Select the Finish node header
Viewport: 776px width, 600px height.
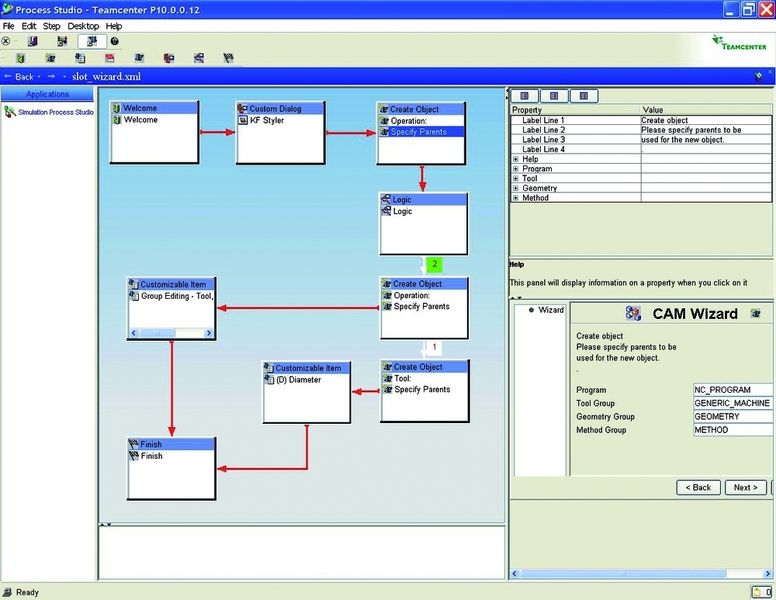[171, 444]
